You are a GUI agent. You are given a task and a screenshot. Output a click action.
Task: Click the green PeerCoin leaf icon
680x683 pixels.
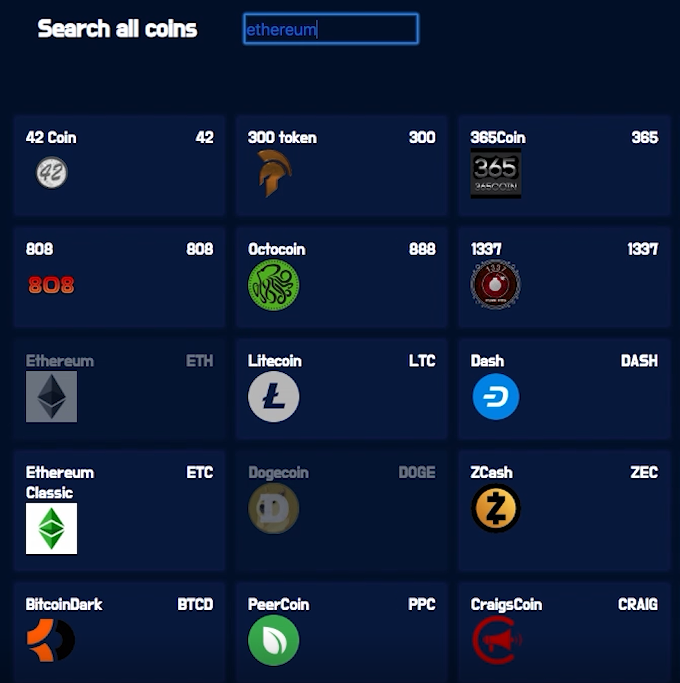tap(273, 640)
